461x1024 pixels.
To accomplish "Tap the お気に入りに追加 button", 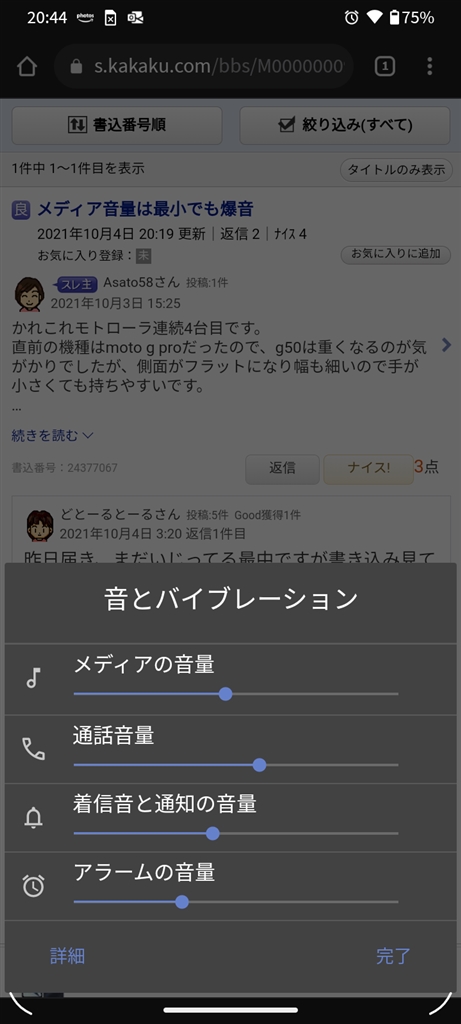I will point(396,254).
